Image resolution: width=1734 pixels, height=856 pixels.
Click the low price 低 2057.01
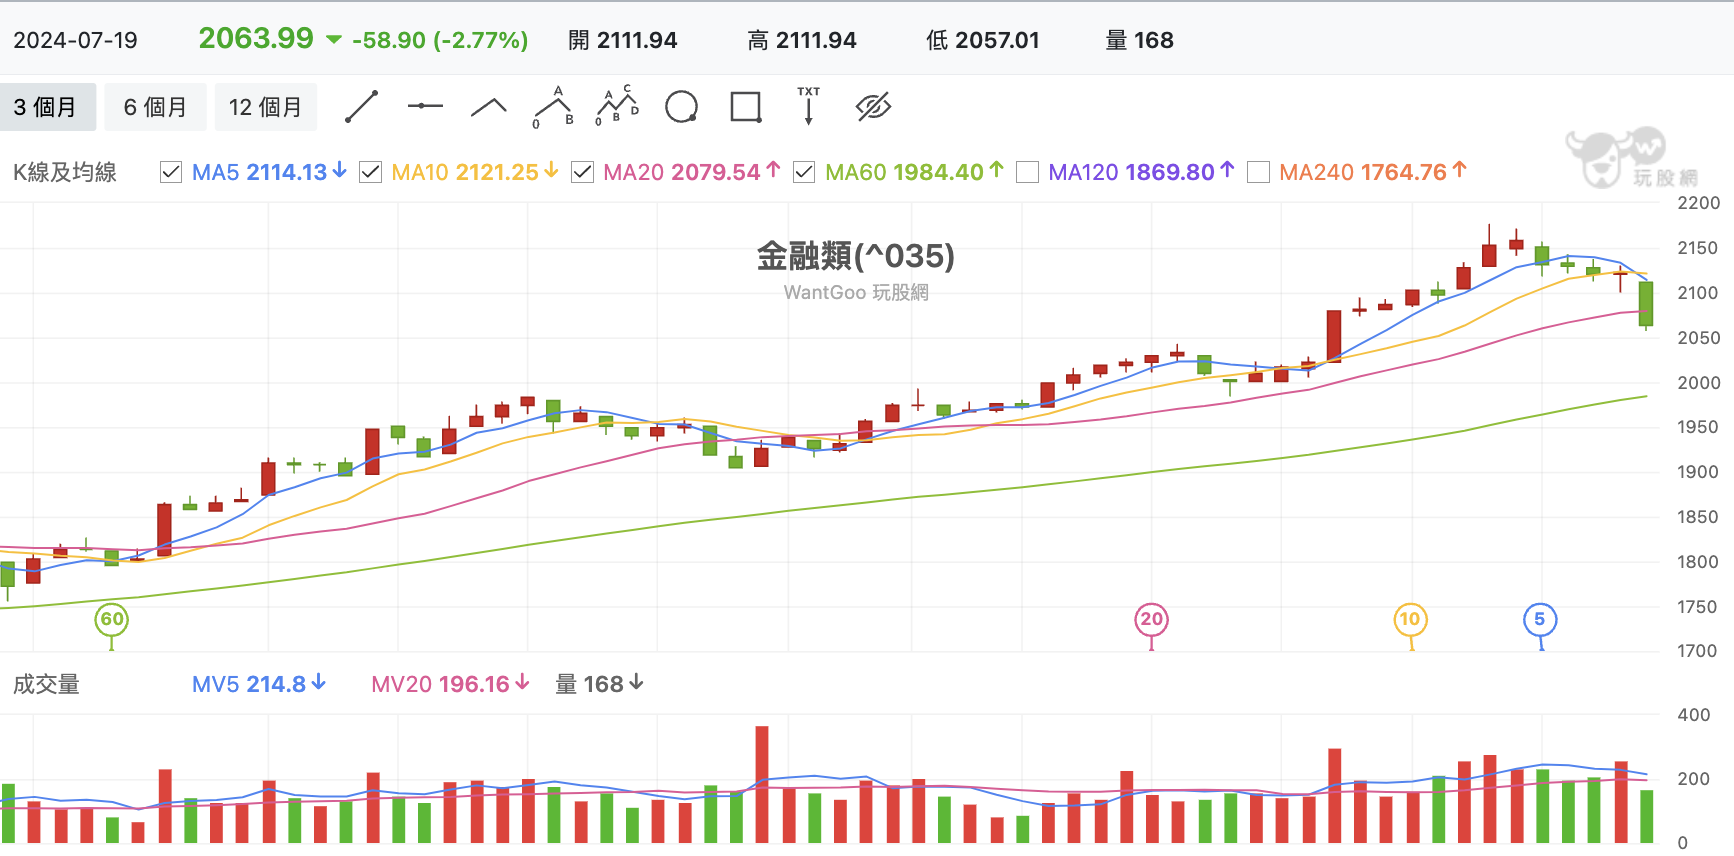983,40
